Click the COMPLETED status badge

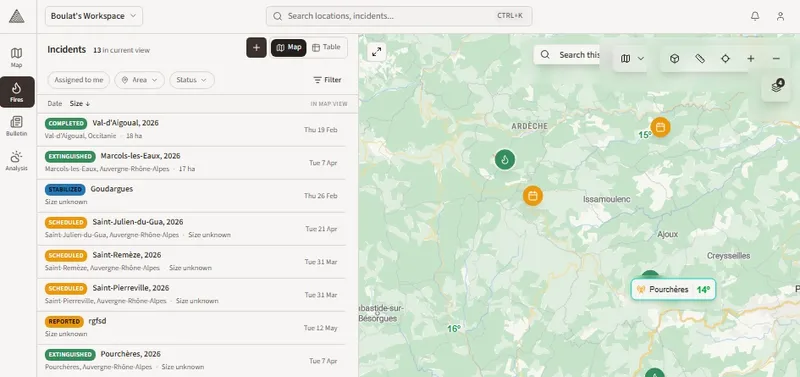66,123
